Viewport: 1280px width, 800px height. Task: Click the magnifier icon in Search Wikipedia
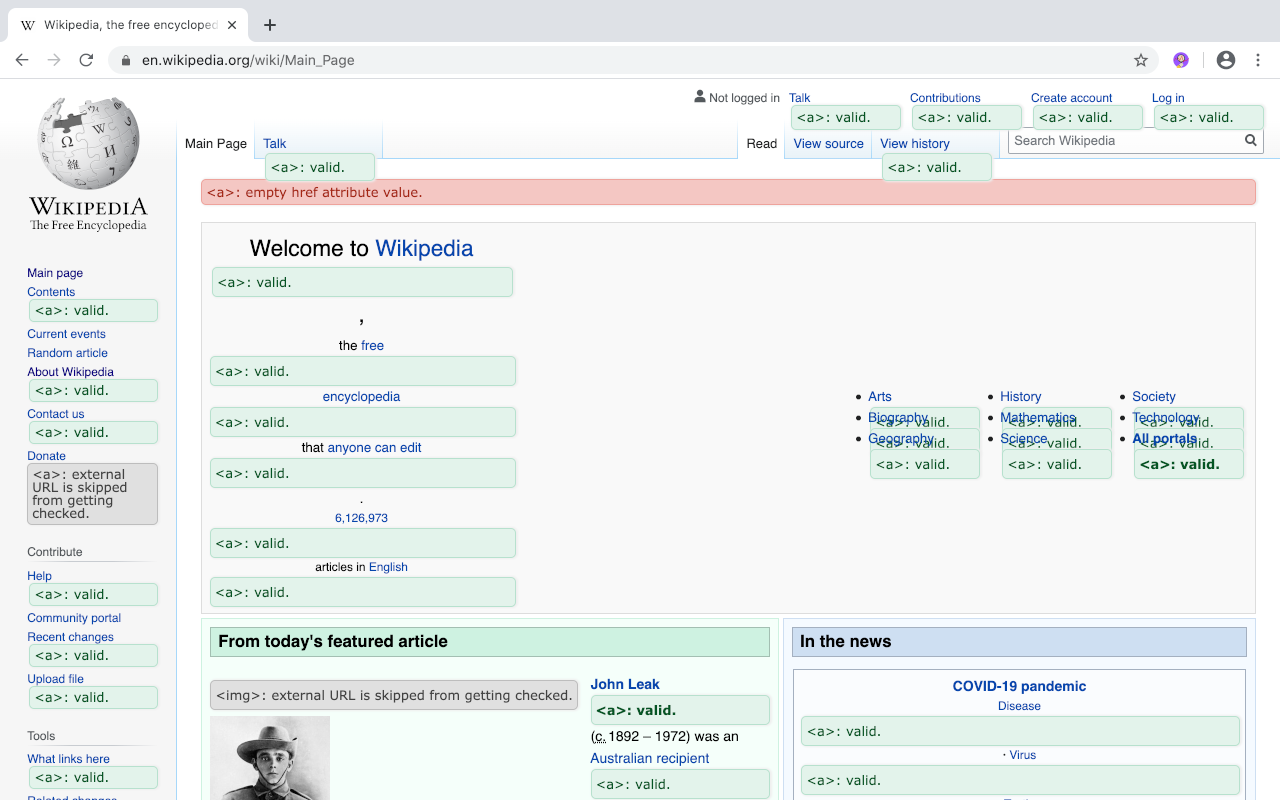(1250, 141)
